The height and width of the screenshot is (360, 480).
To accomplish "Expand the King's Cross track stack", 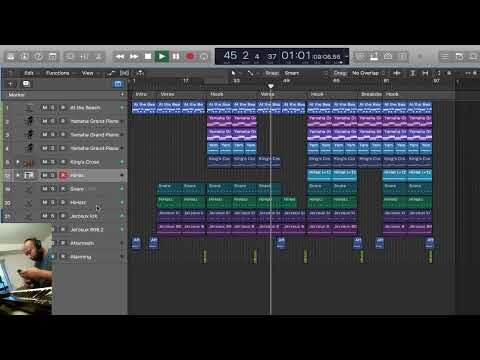I will coord(18,162).
